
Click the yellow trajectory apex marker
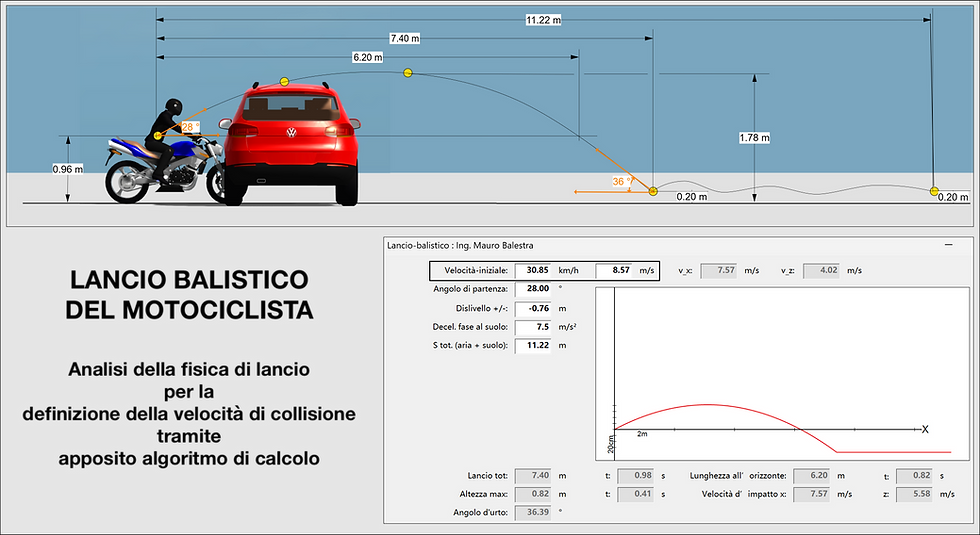pos(408,72)
